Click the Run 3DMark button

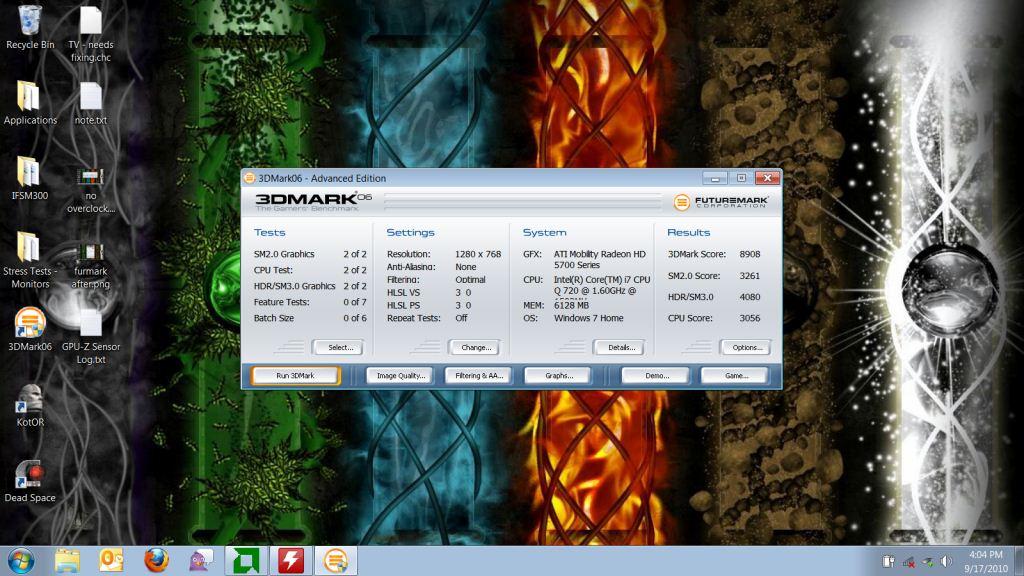pyautogui.click(x=295, y=376)
